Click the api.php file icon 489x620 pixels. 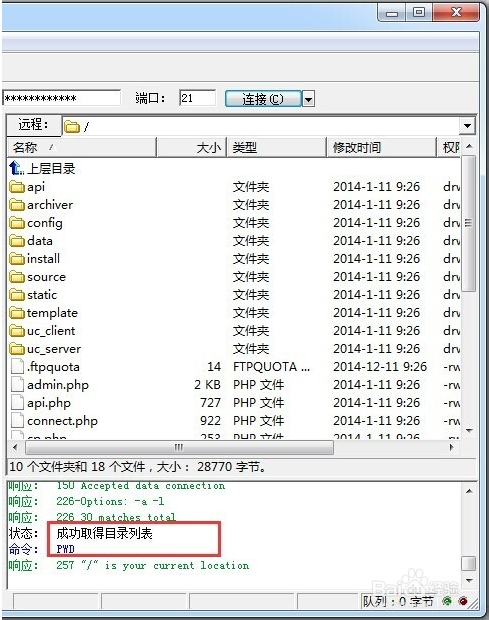[x=17, y=403]
